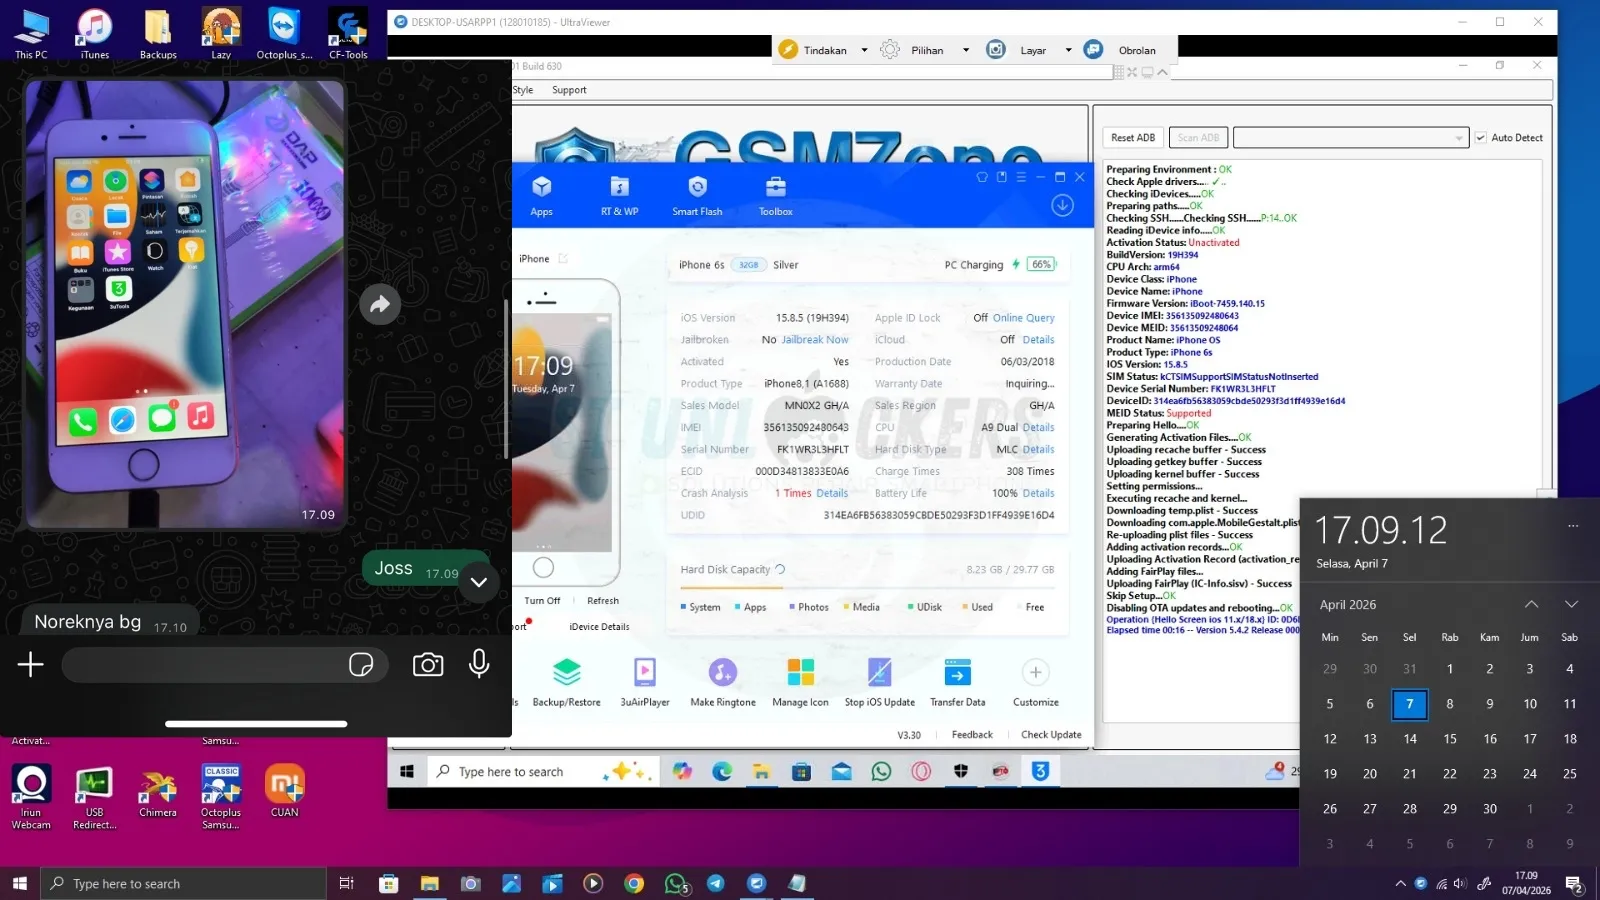Launch Backup/Restore tool
This screenshot has width=1600, height=900.
tap(566, 682)
